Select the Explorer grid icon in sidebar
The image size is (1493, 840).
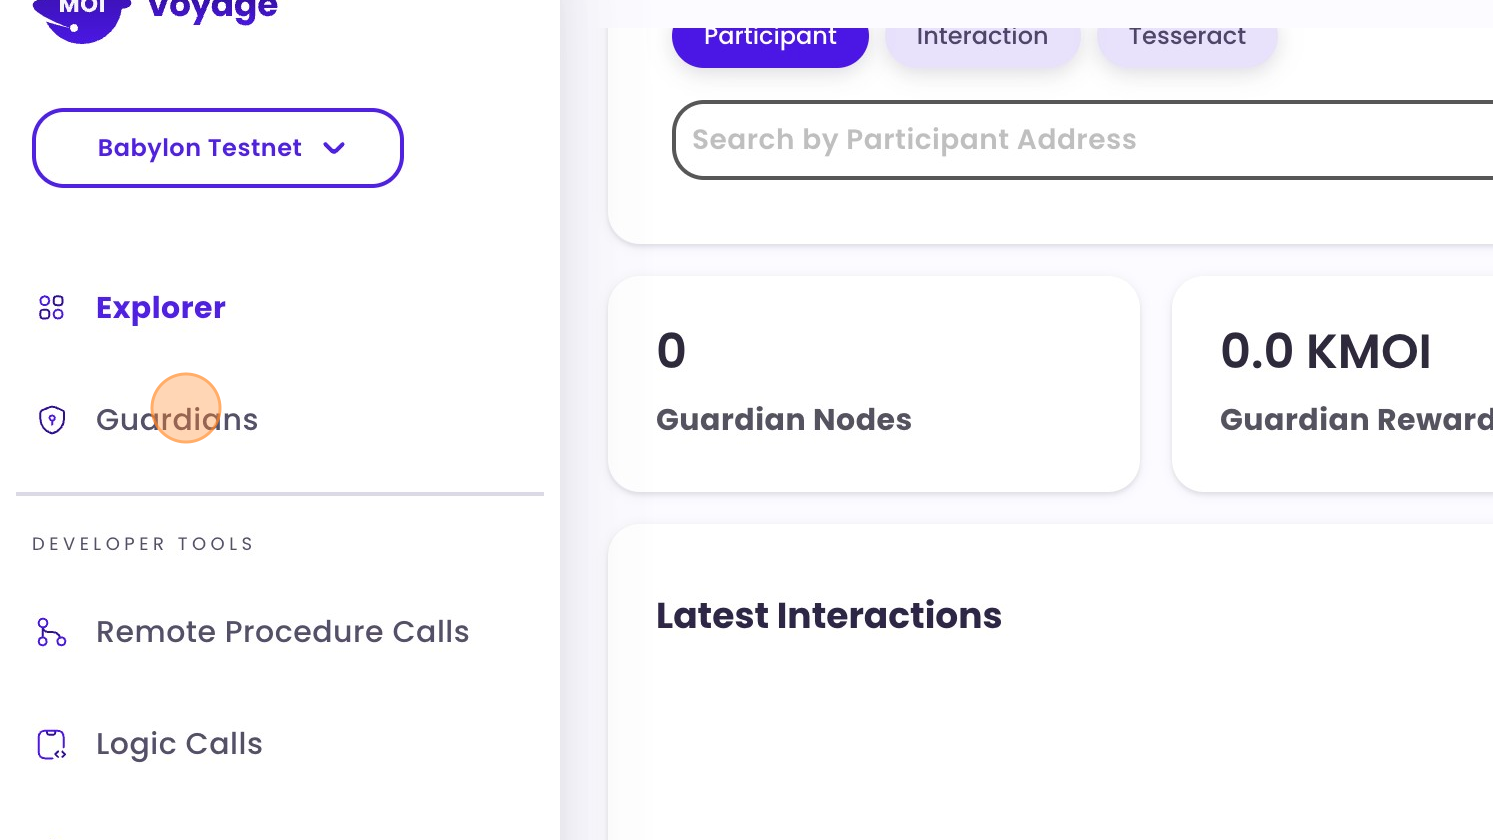click(x=52, y=307)
